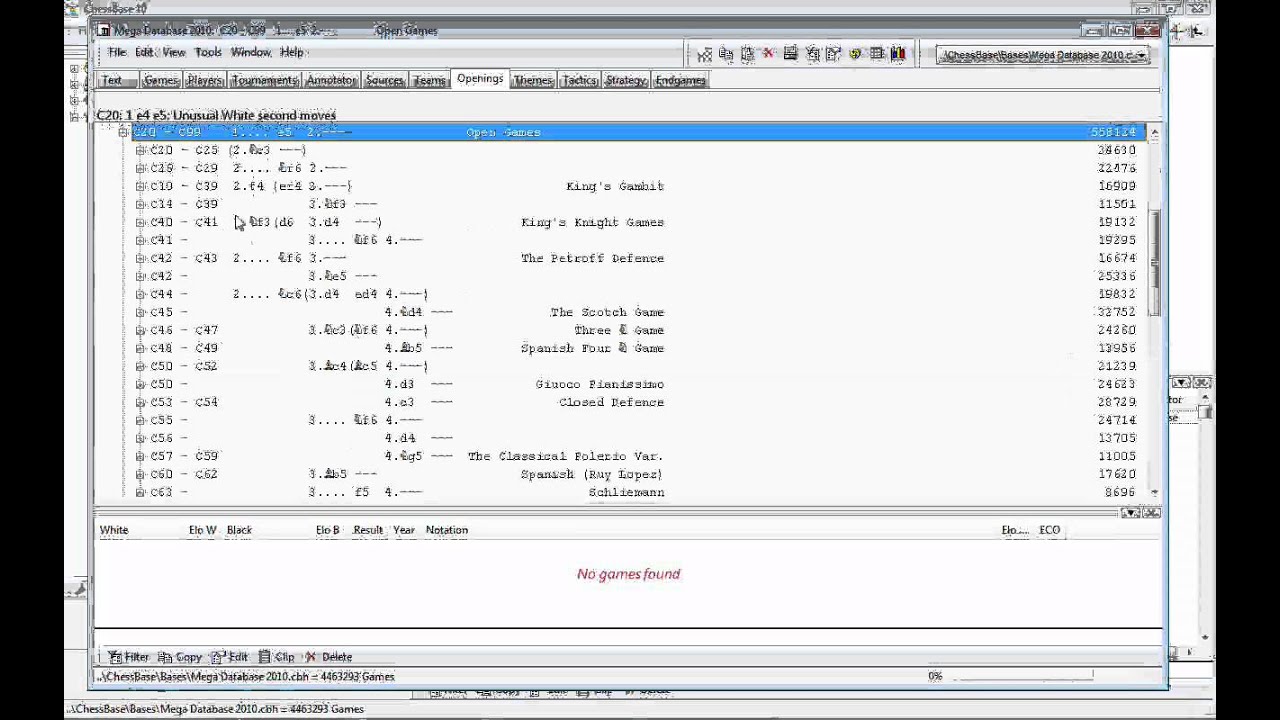Viewport: 1280px width, 720px height.
Task: Open the Edit menu
Action: 144,52
